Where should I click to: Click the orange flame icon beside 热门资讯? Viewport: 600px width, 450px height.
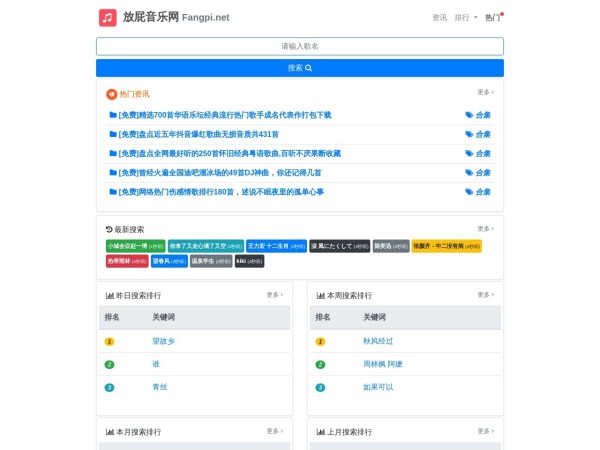[x=111, y=94]
